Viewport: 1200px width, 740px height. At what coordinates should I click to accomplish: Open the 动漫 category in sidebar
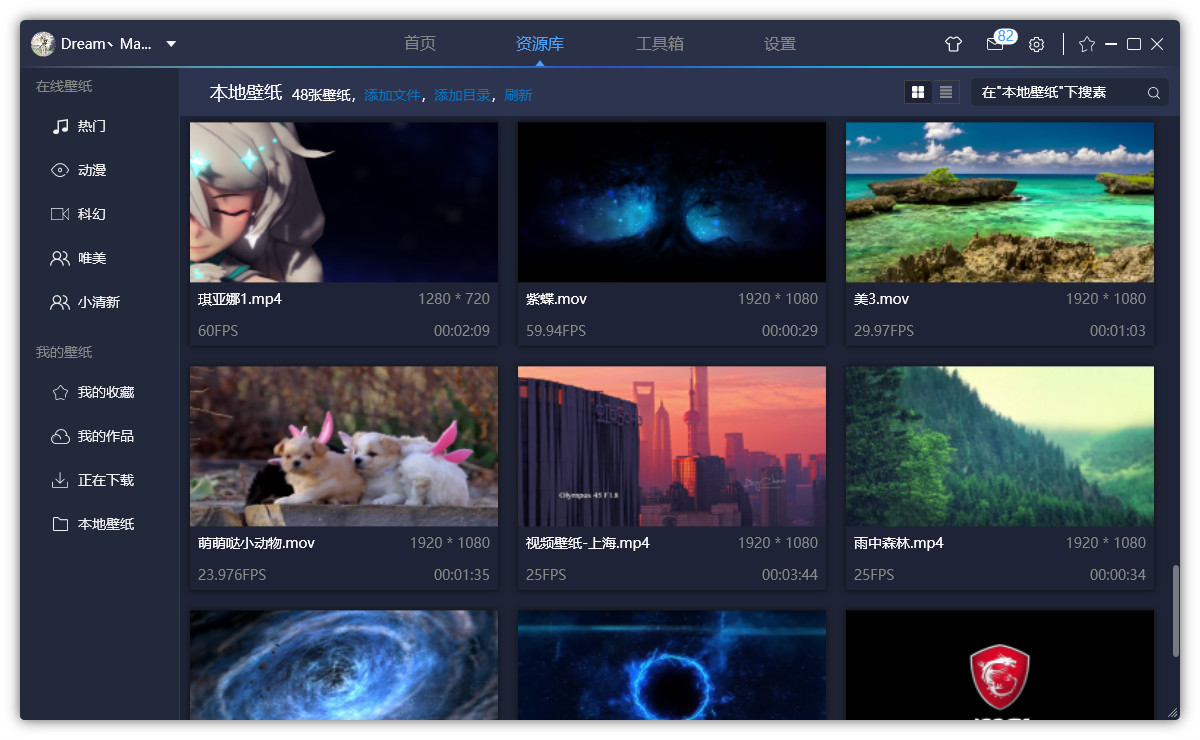[x=92, y=170]
